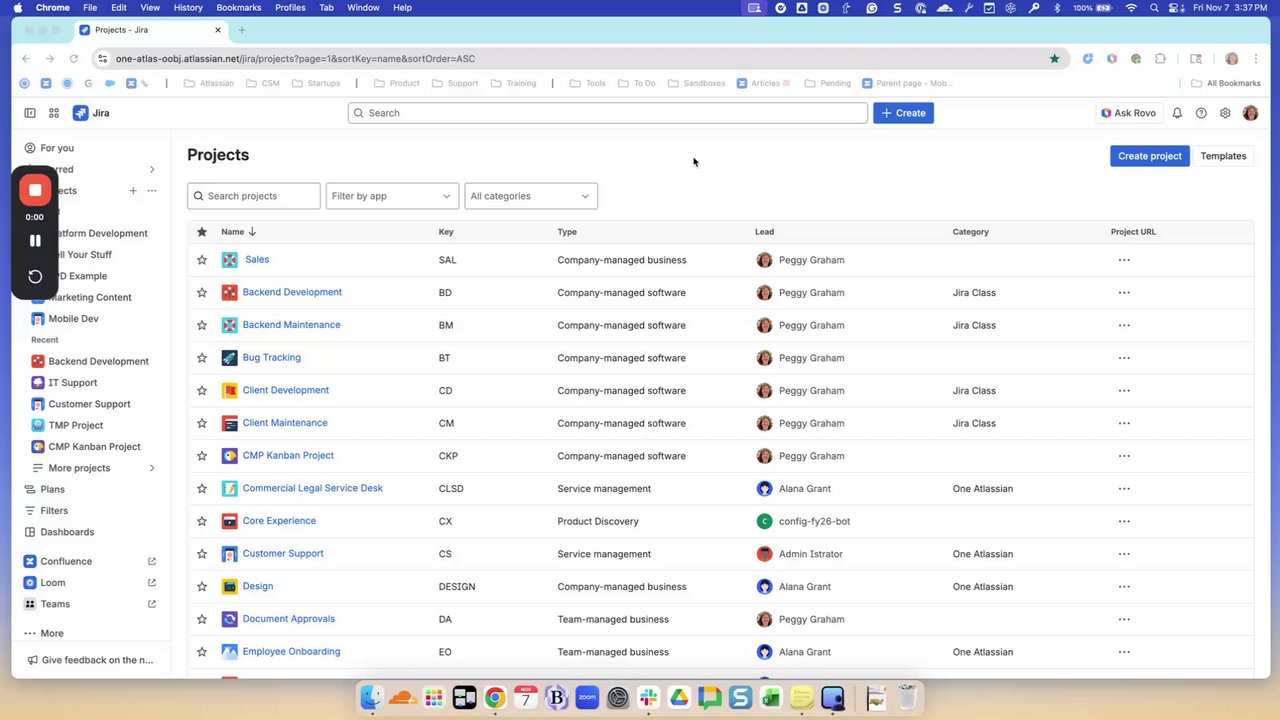Image resolution: width=1280 pixels, height=720 pixels.
Task: Star the Commercial Legal Service Desk project
Action: (202, 489)
